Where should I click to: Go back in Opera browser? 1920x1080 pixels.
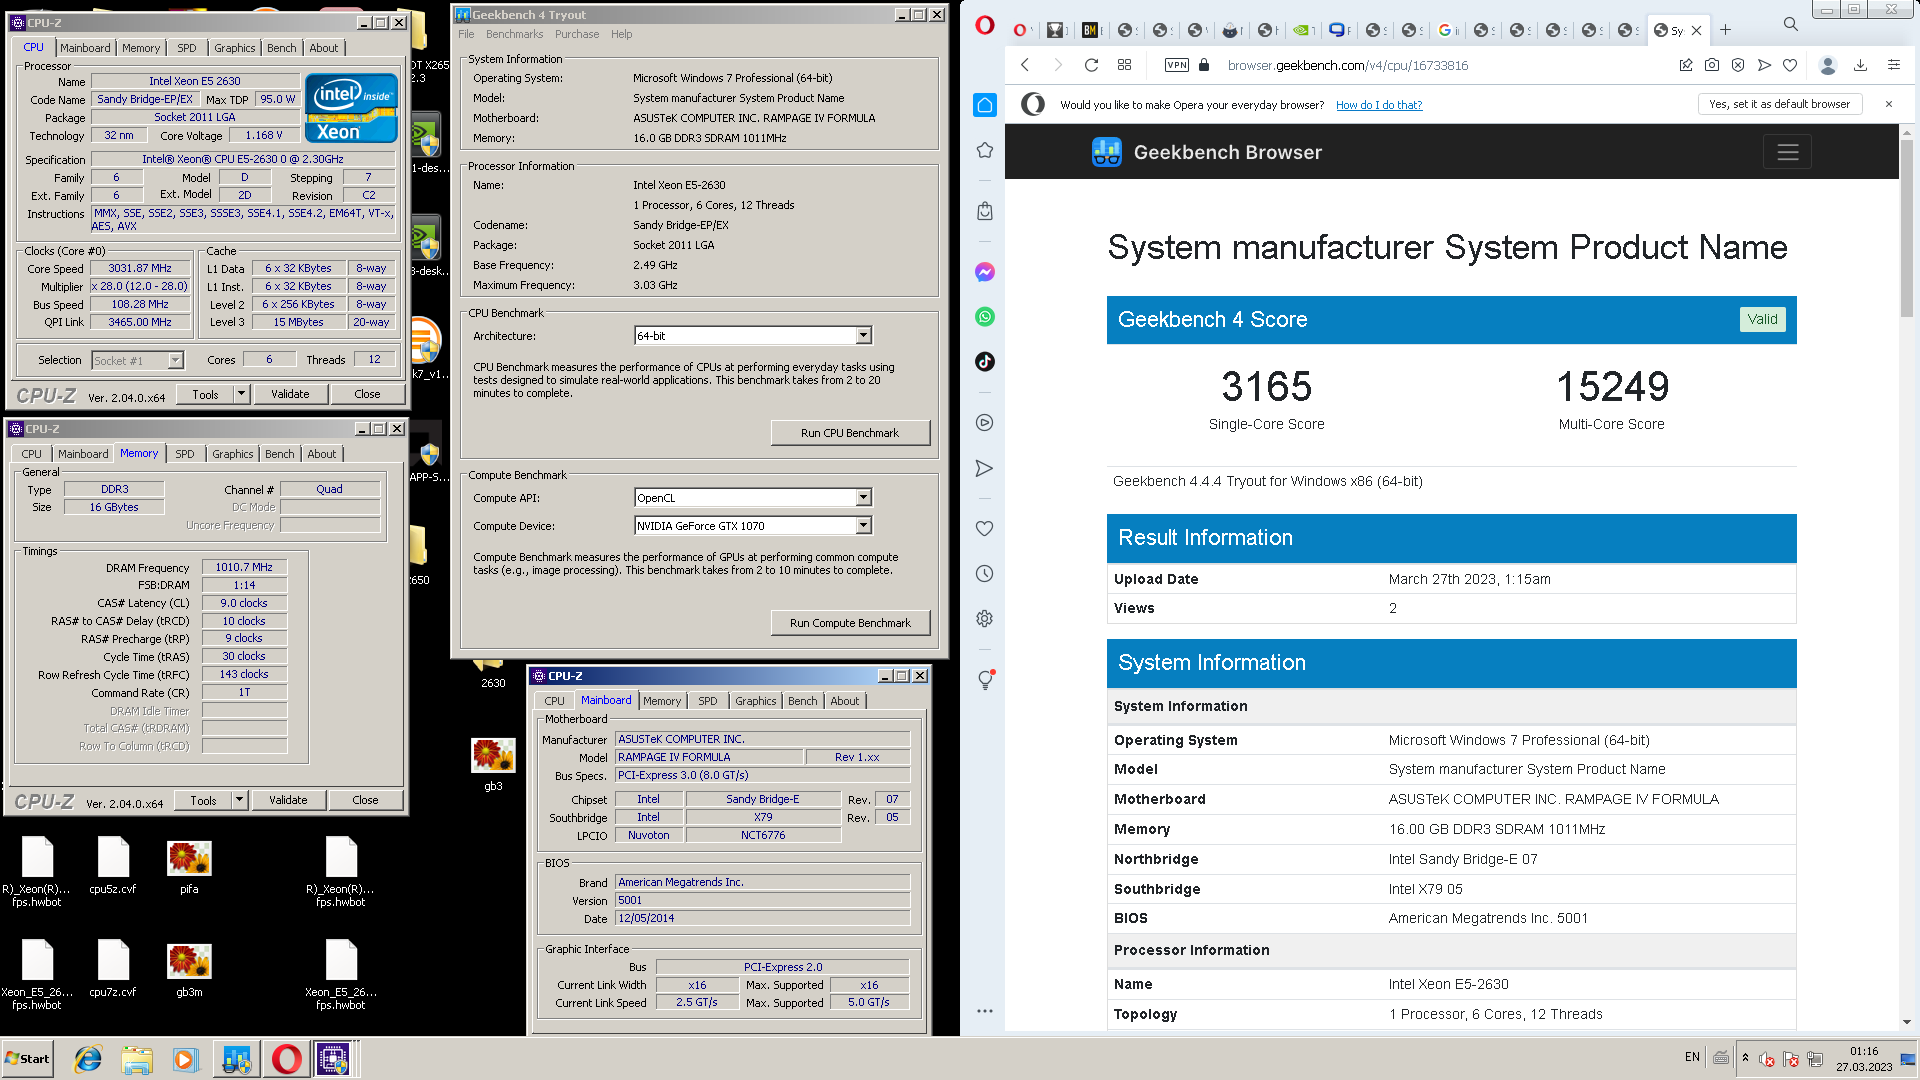click(1025, 65)
